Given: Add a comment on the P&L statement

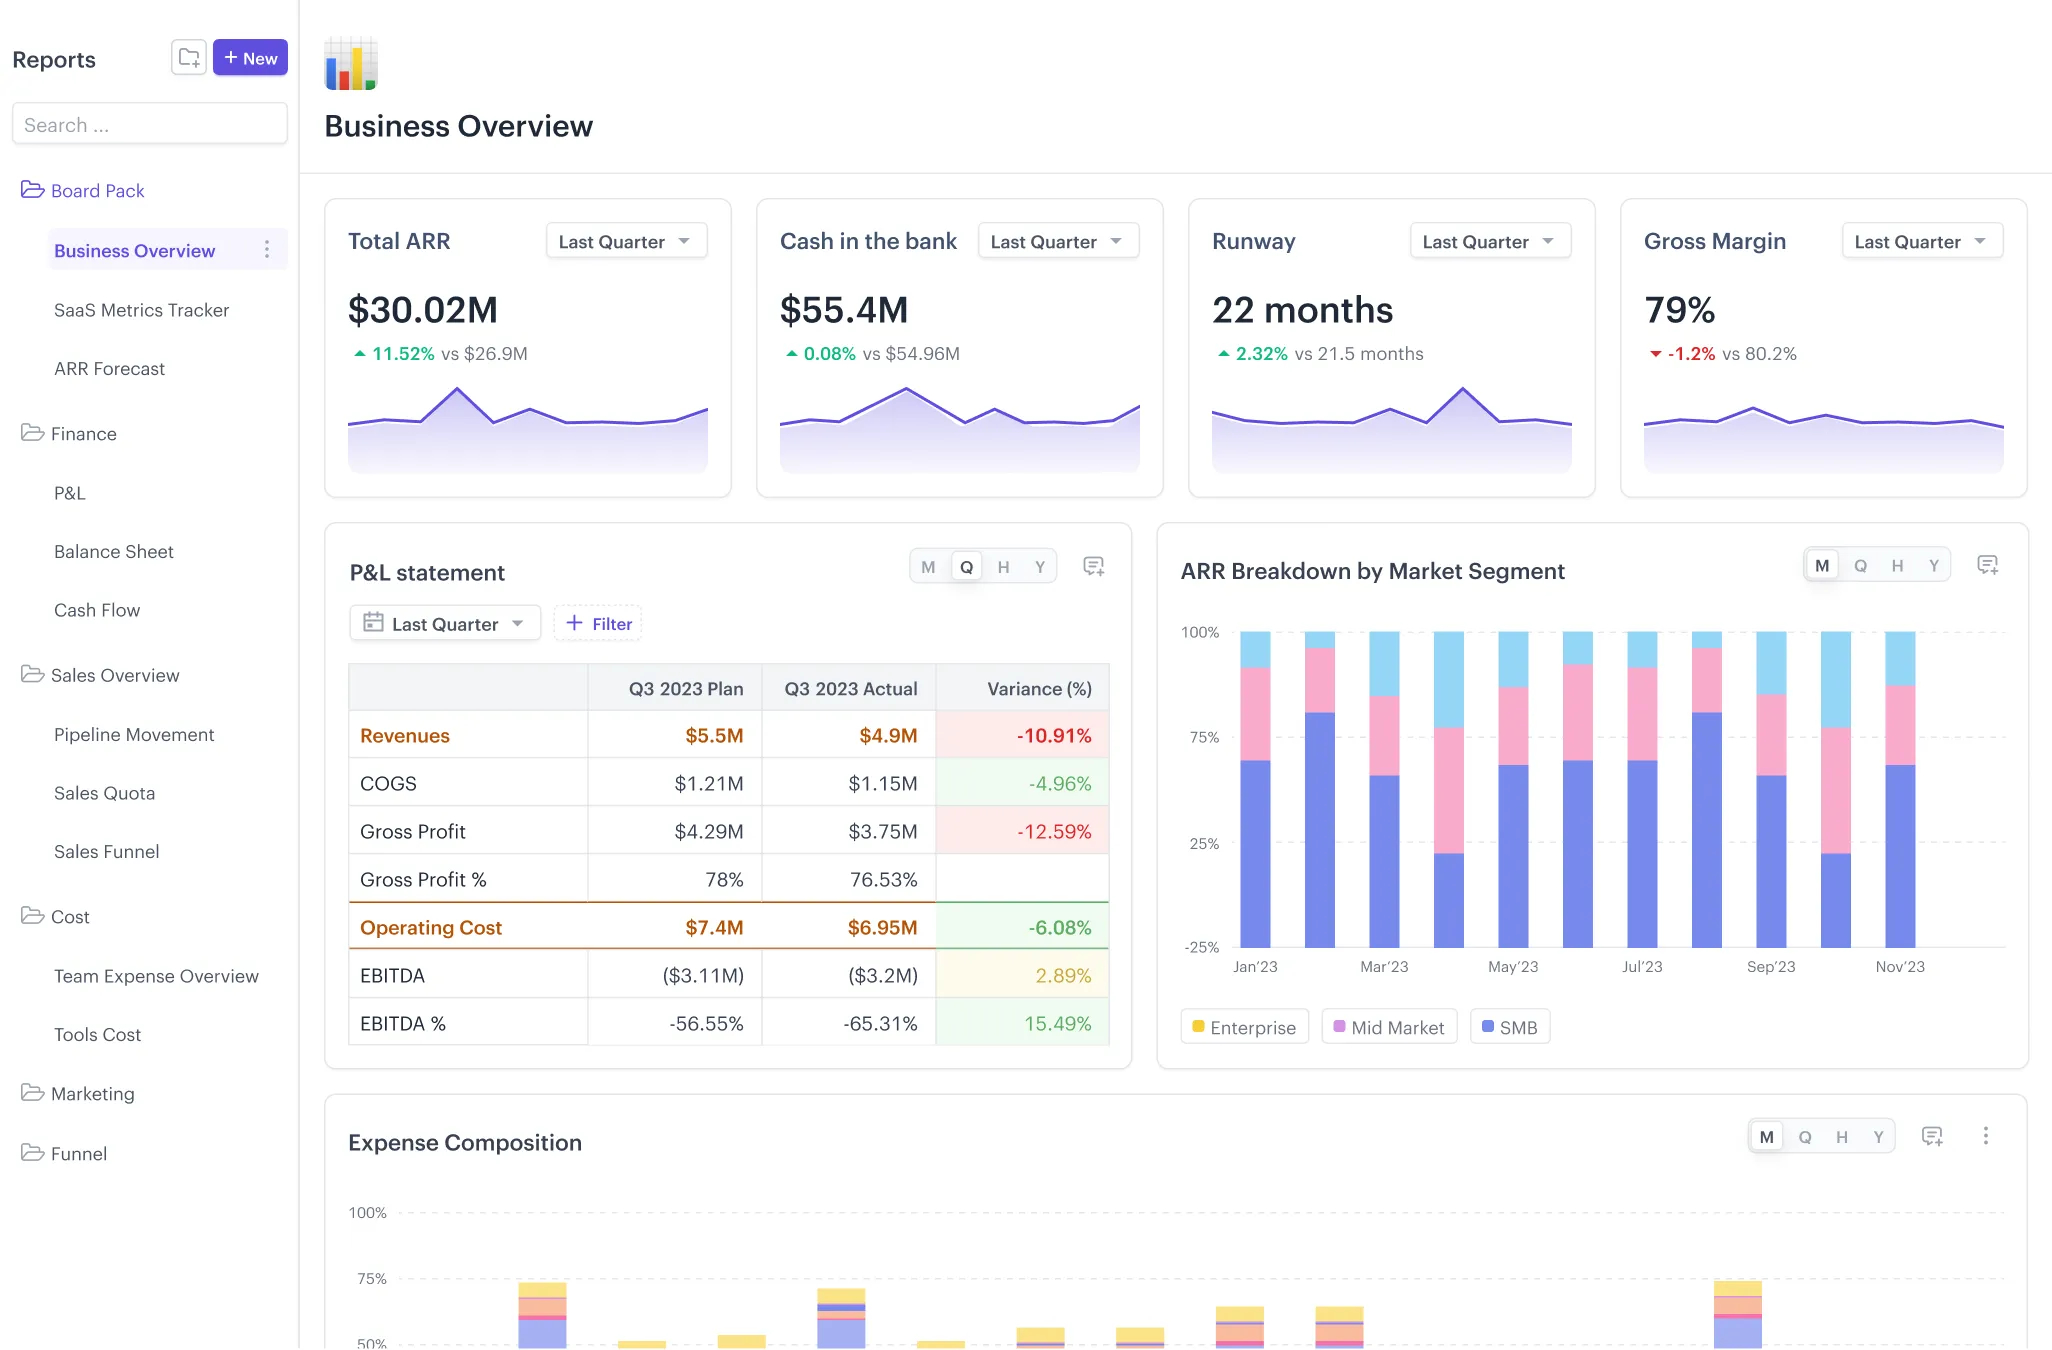Looking at the screenshot, I should pos(1093,566).
